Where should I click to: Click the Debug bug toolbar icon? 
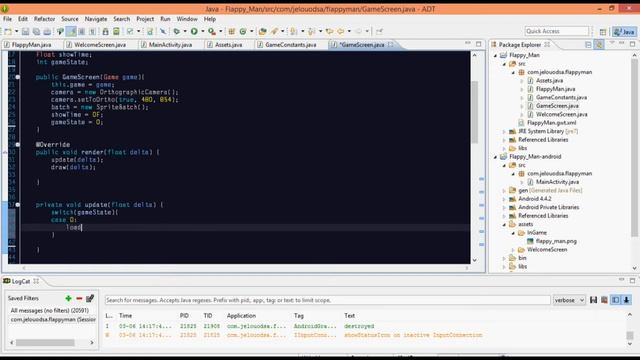coord(177,31)
